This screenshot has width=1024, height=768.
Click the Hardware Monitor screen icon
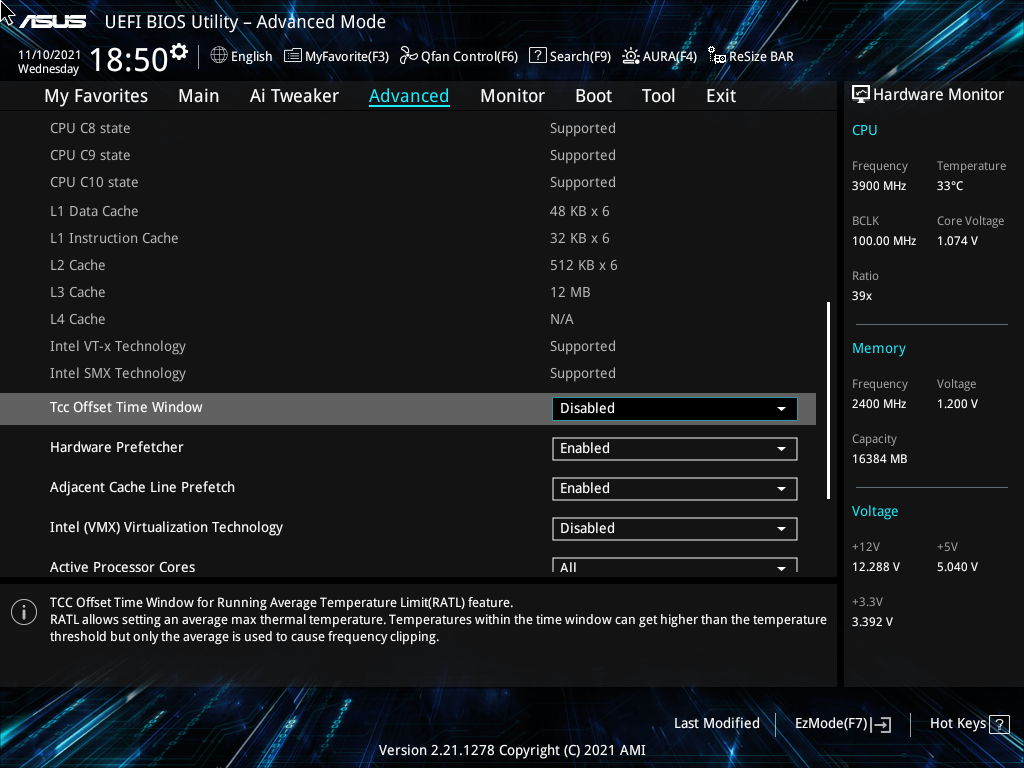click(x=861, y=95)
